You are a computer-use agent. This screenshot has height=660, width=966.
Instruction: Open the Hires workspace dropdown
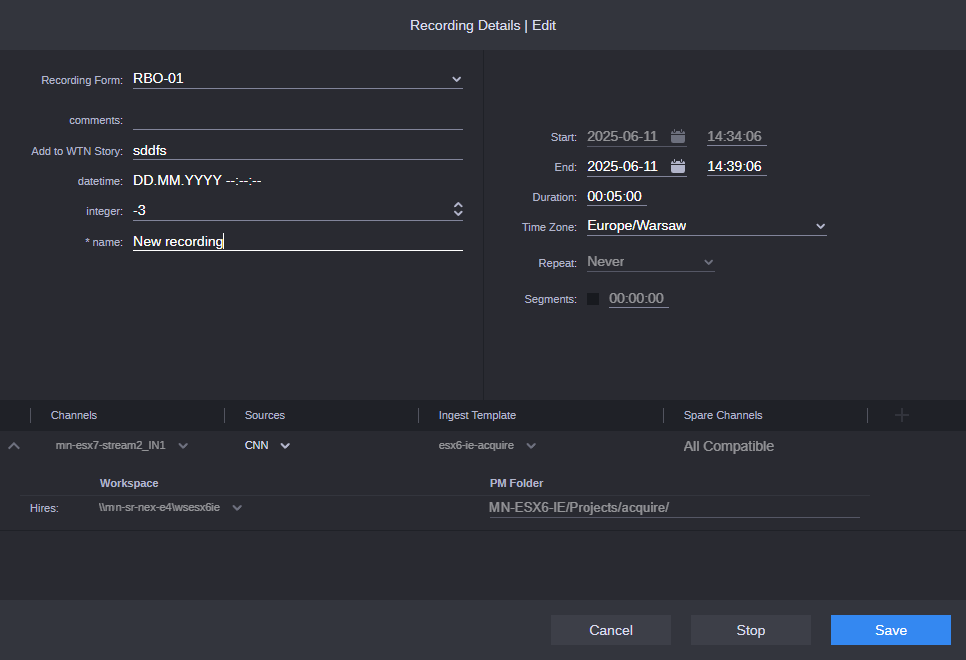[x=237, y=508]
